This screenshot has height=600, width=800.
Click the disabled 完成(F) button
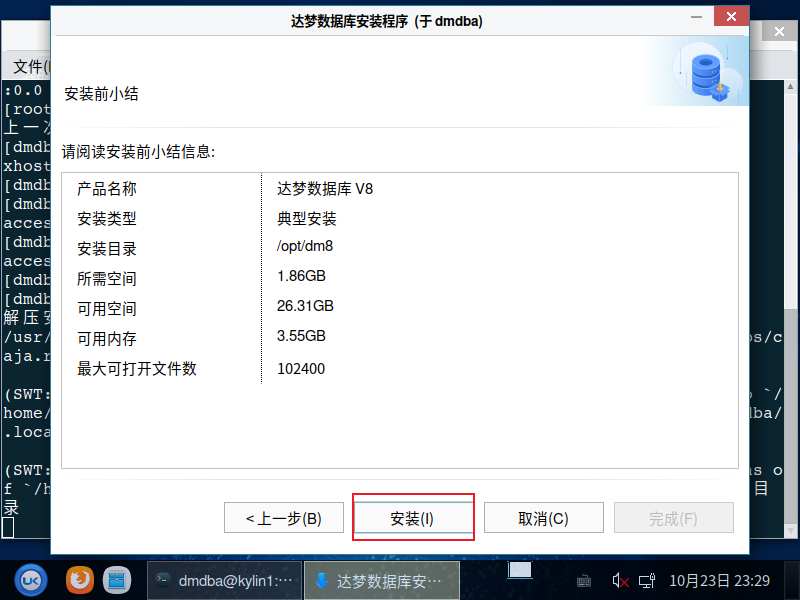[673, 518]
